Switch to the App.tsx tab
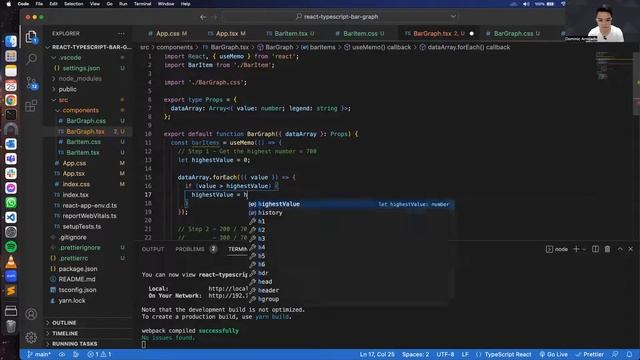 coord(227,33)
